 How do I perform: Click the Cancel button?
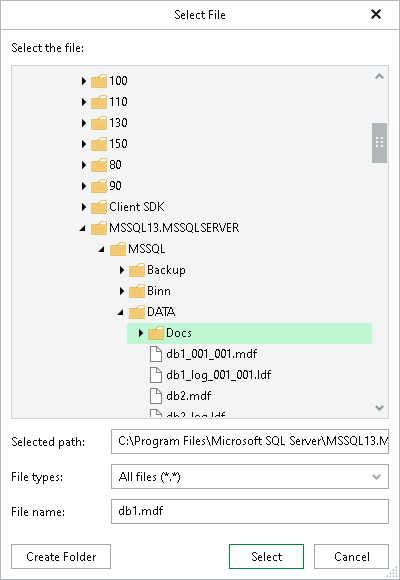pos(352,556)
